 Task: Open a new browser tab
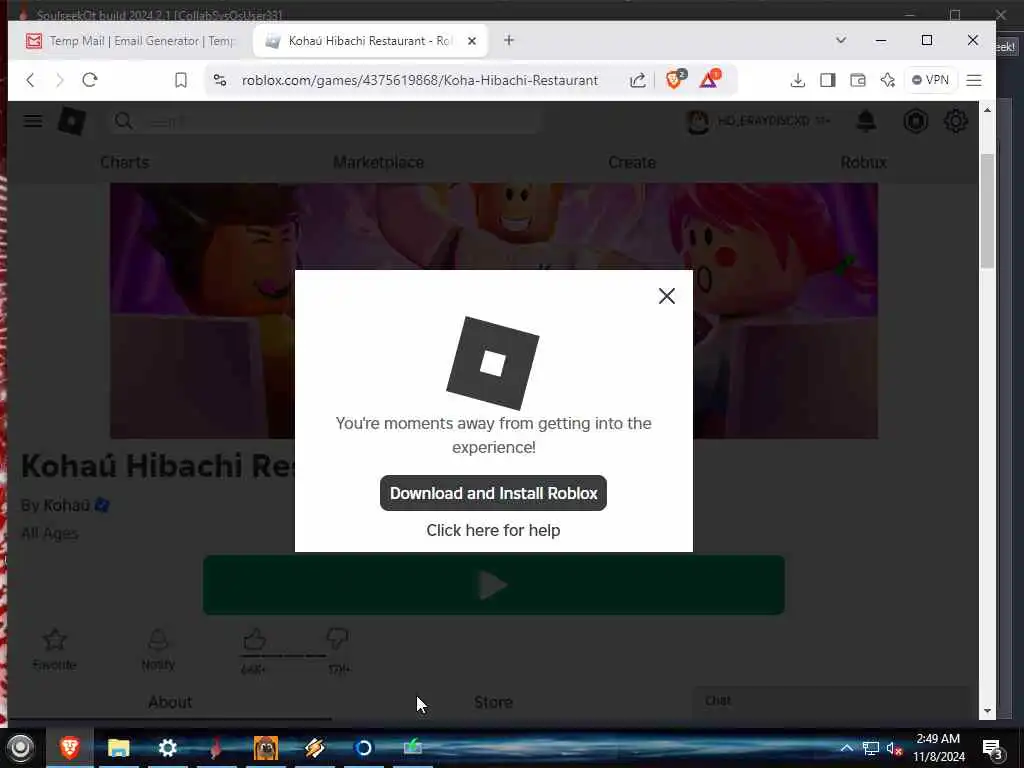(509, 40)
